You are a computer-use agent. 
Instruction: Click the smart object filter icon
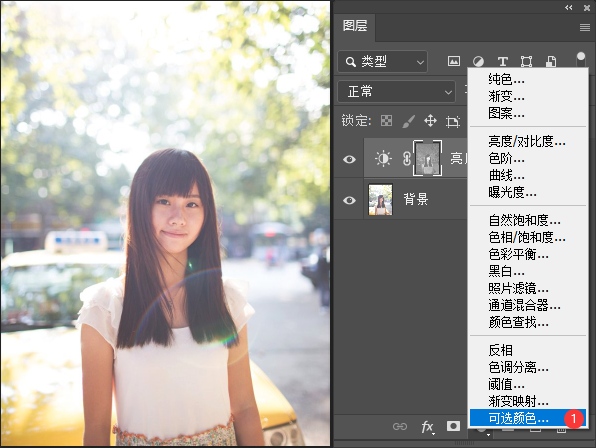coord(551,61)
